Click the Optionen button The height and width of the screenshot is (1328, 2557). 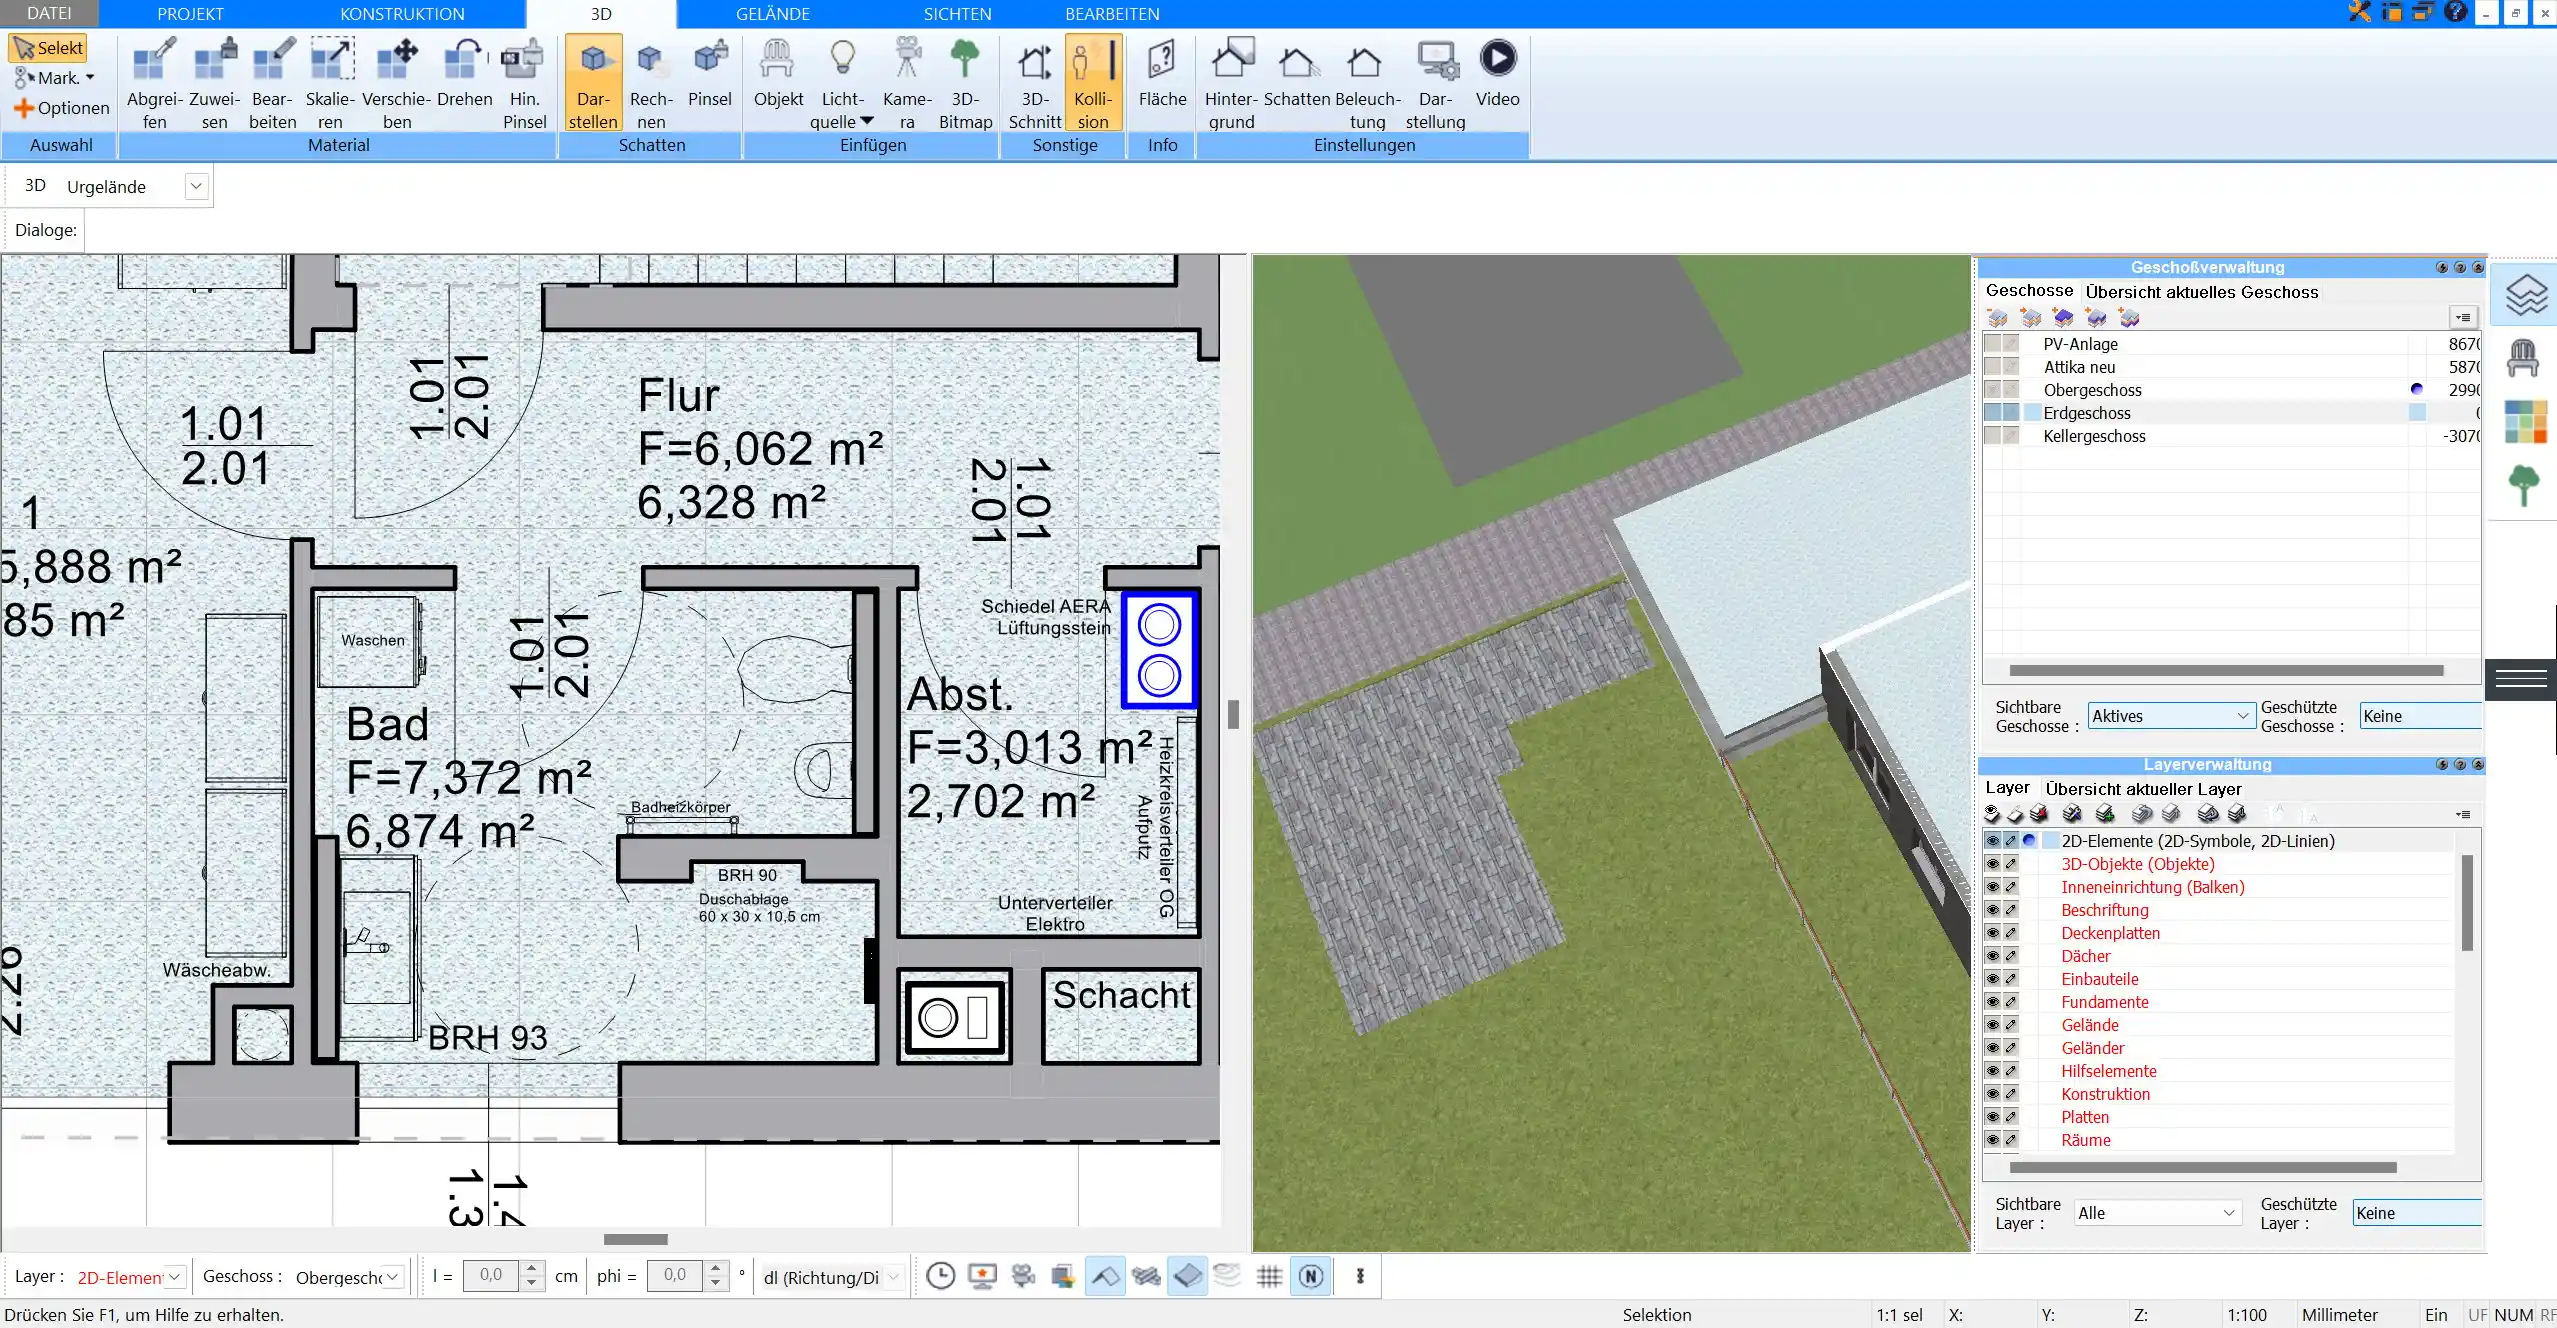pos(62,108)
